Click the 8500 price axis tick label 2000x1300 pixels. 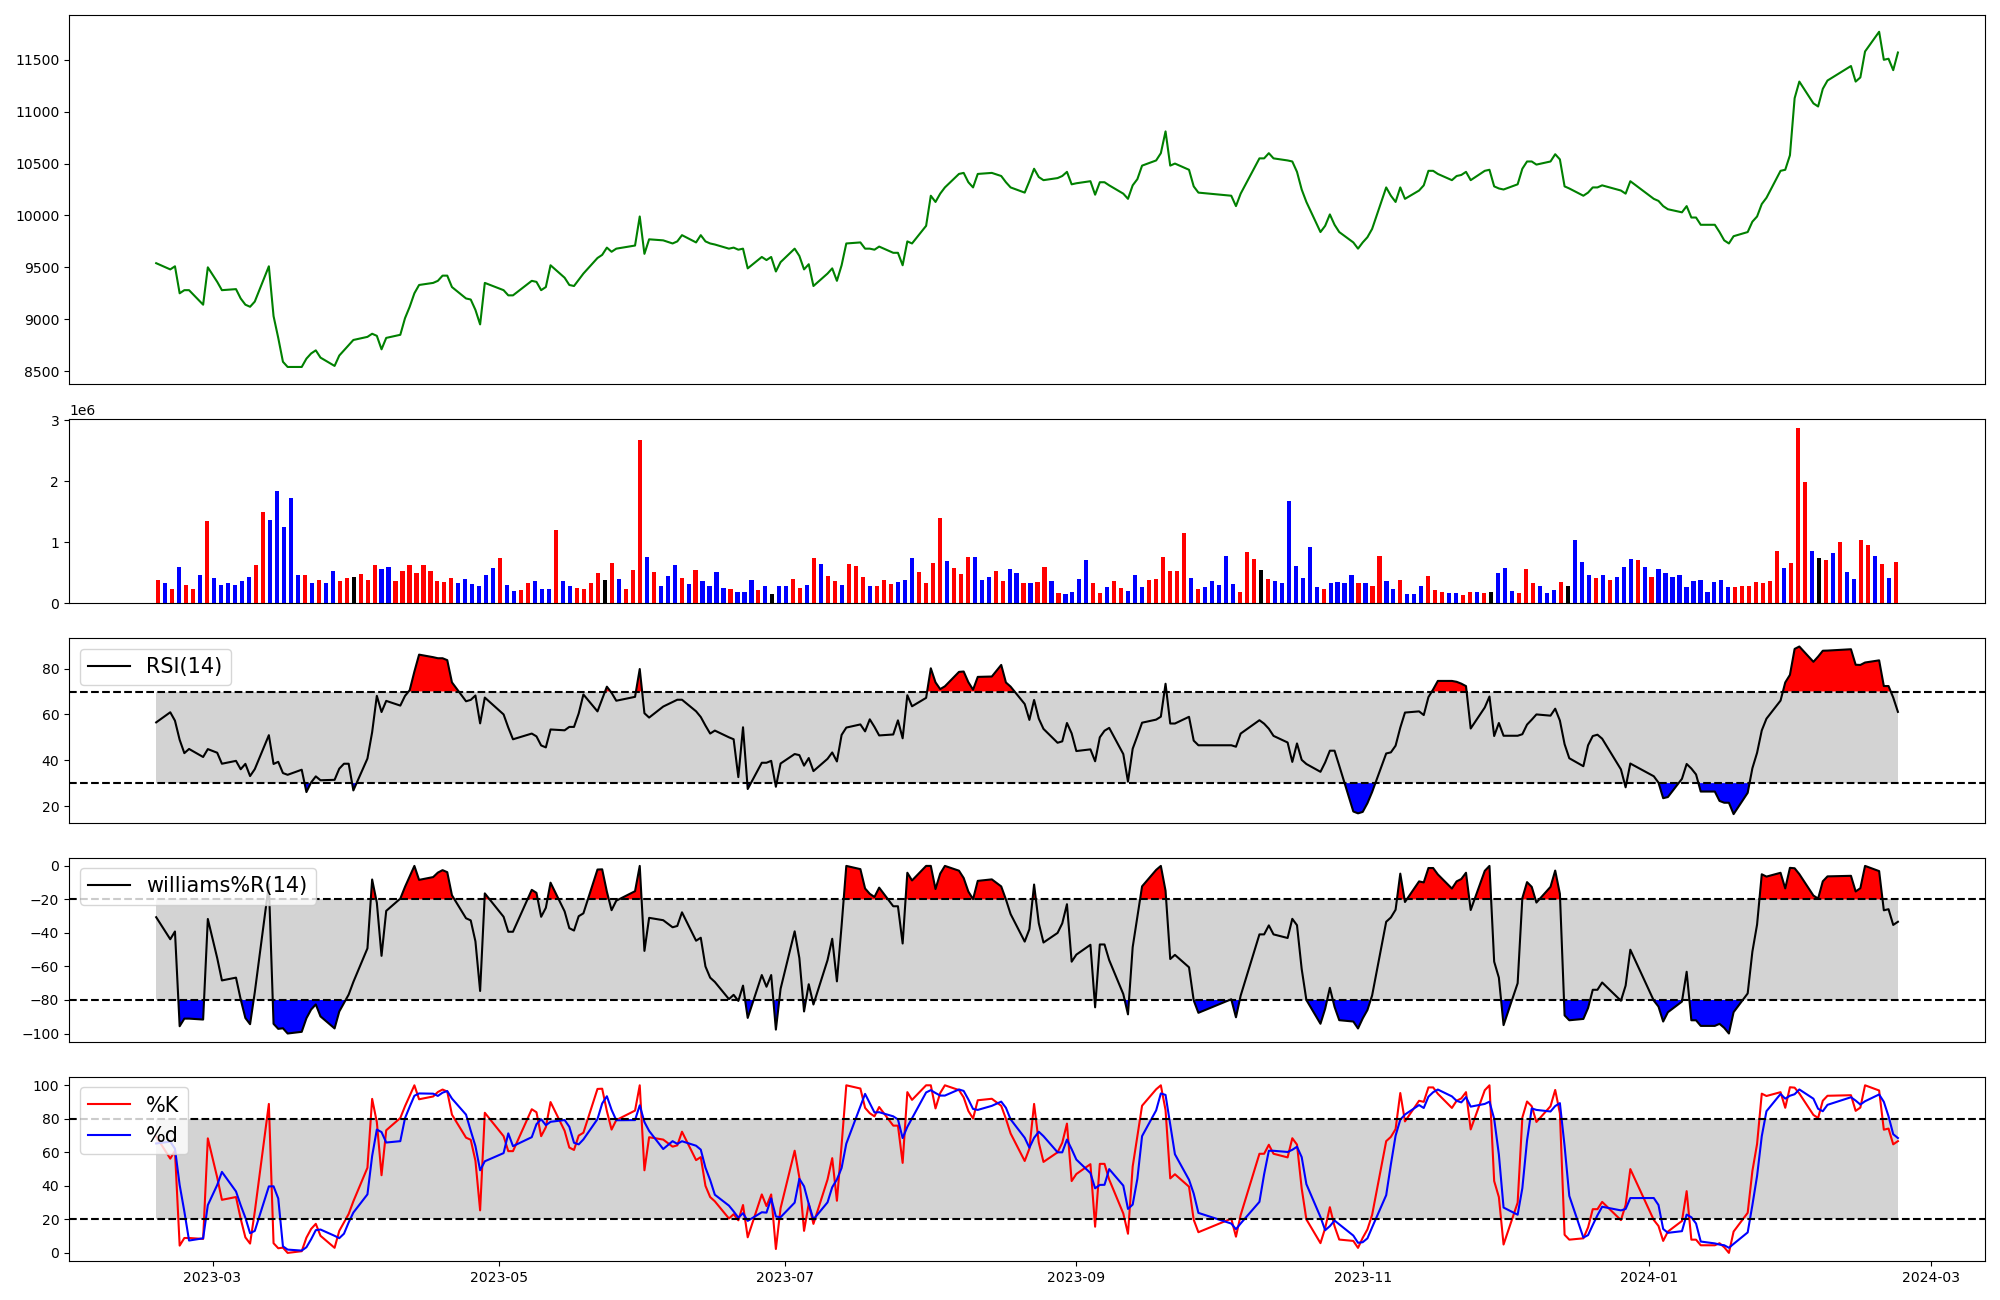[41, 372]
